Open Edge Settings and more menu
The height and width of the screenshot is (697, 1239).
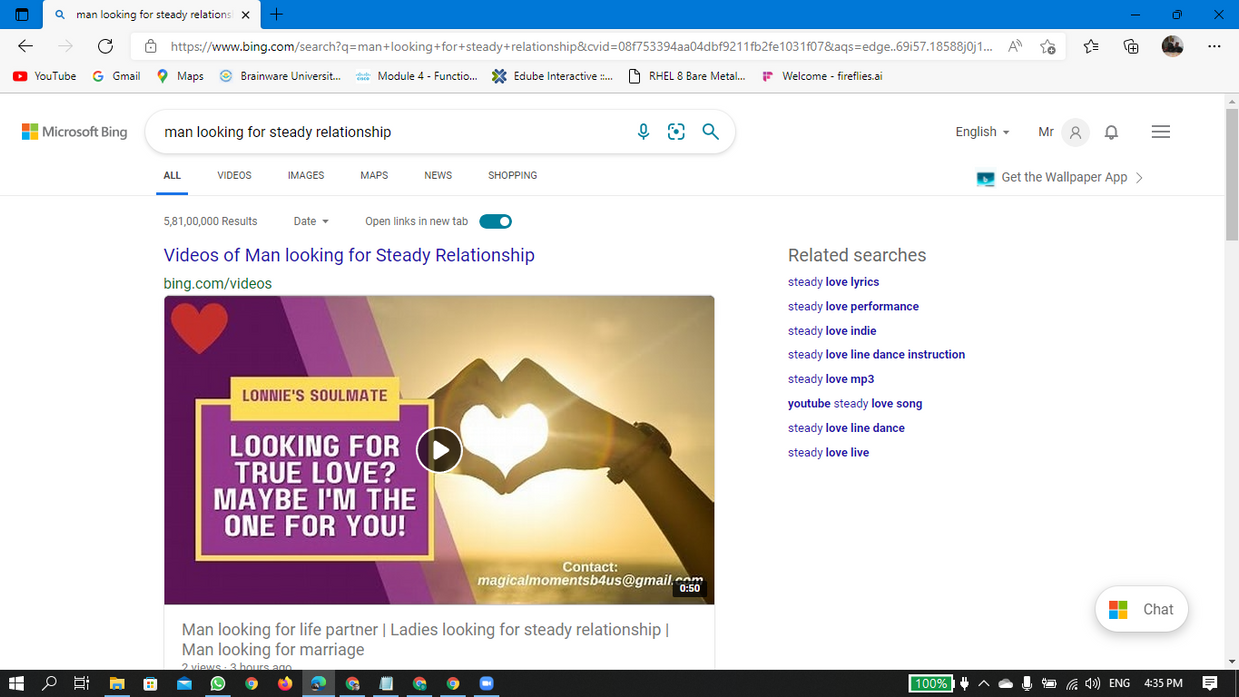[1214, 46]
